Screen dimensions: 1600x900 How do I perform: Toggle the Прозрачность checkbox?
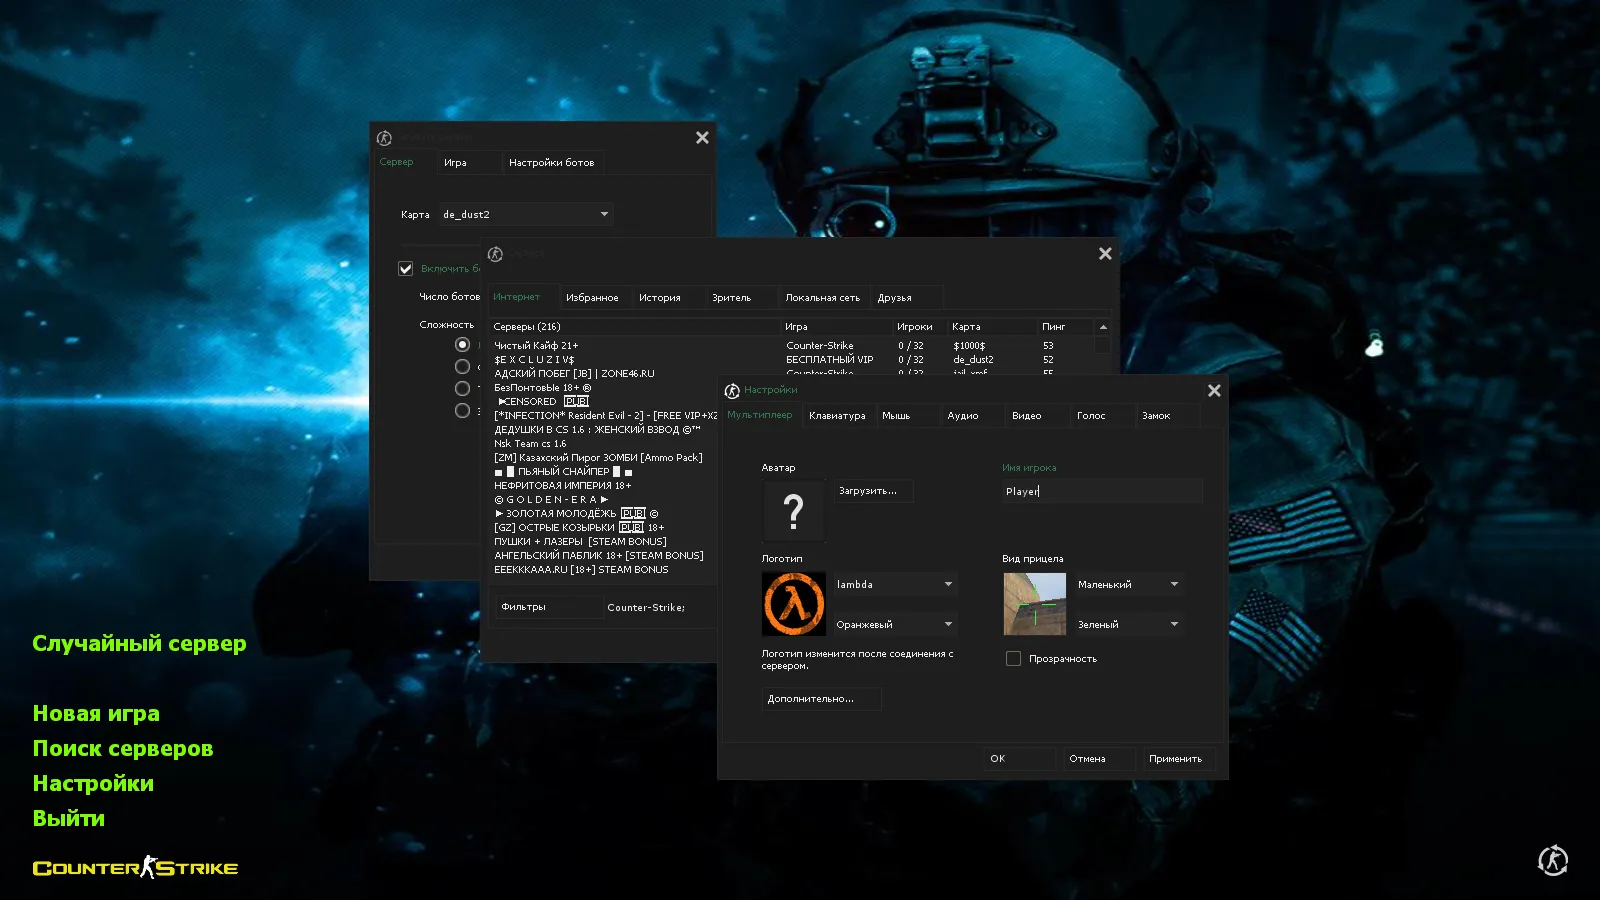[x=1013, y=659]
